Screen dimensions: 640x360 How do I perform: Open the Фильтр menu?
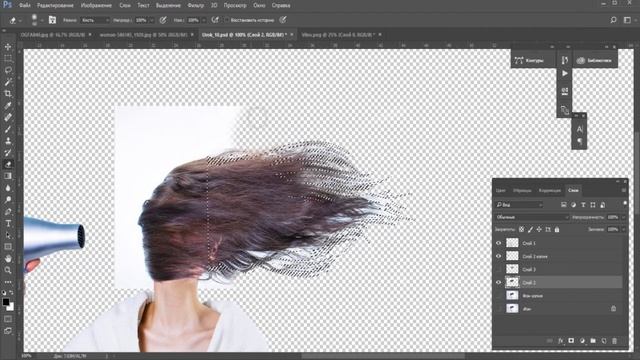pos(196,5)
